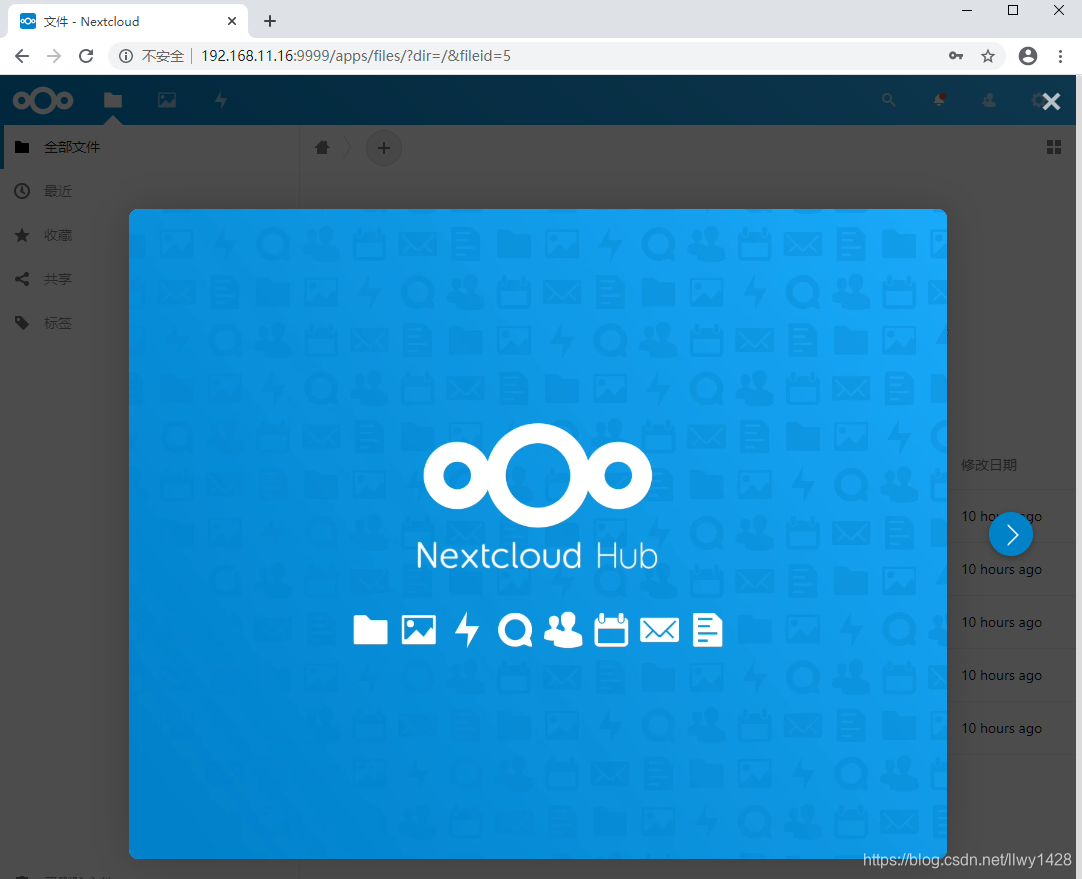Open the Chrome three-dot menu

click(1060, 56)
